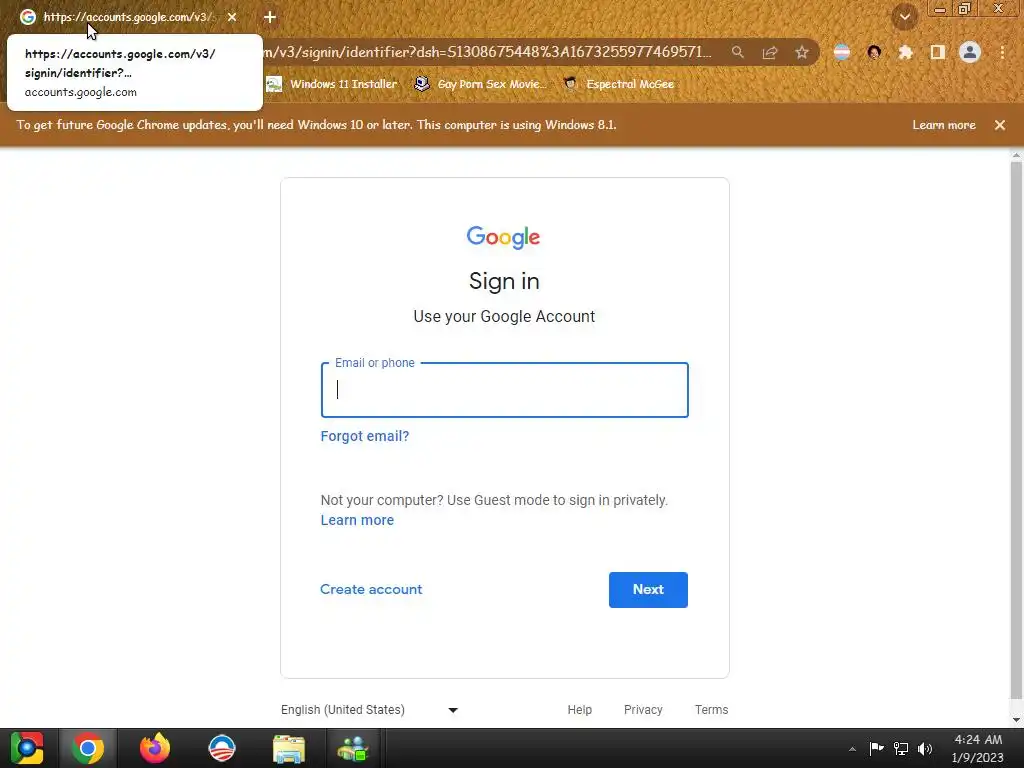Image resolution: width=1024 pixels, height=768 pixels.
Task: Click the address bar URL text
Action: (x=487, y=52)
